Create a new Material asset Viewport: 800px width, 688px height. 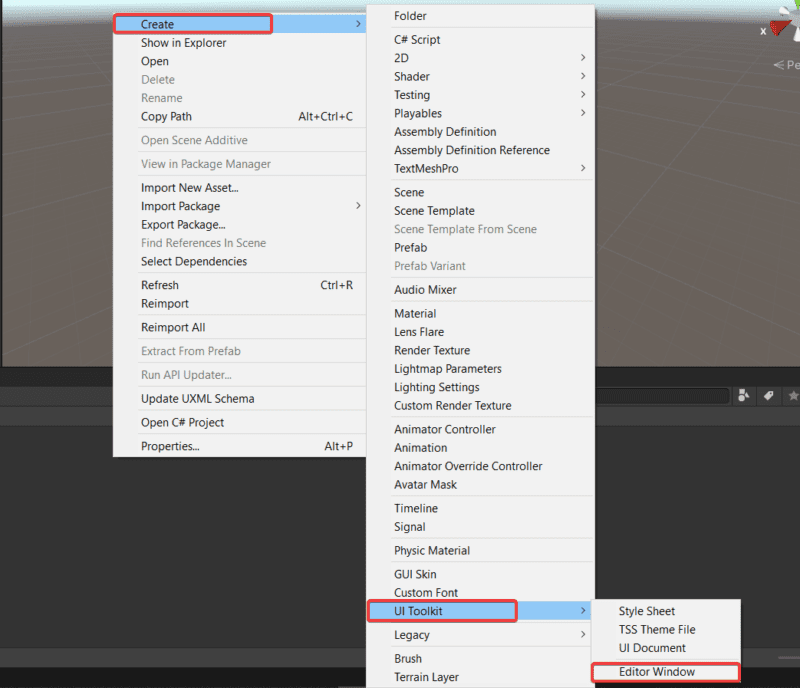click(415, 313)
